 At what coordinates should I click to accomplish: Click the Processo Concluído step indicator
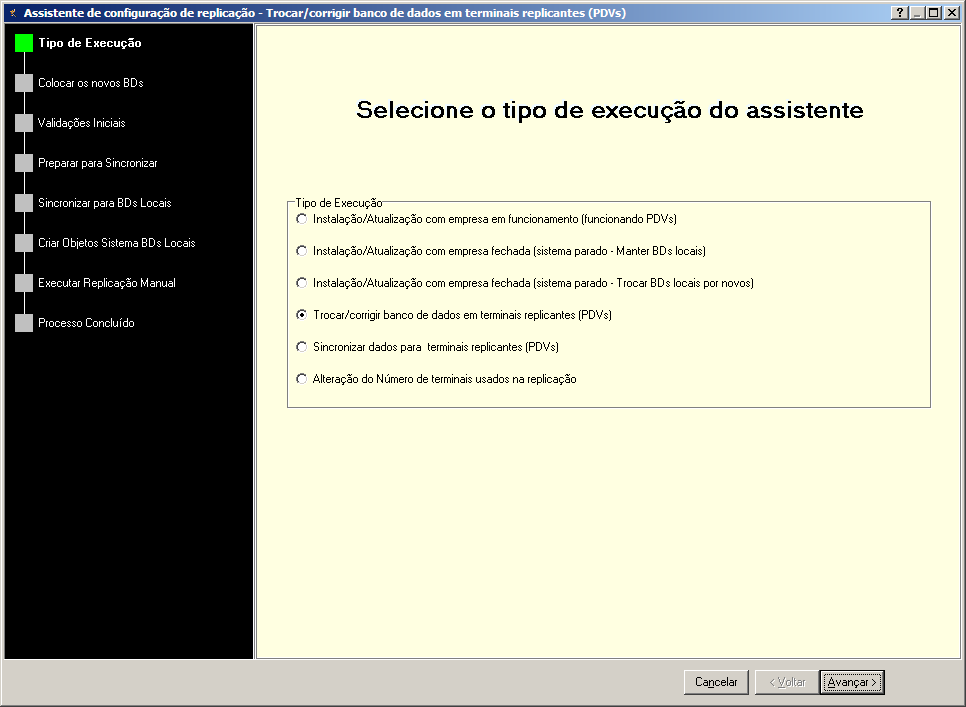24,323
